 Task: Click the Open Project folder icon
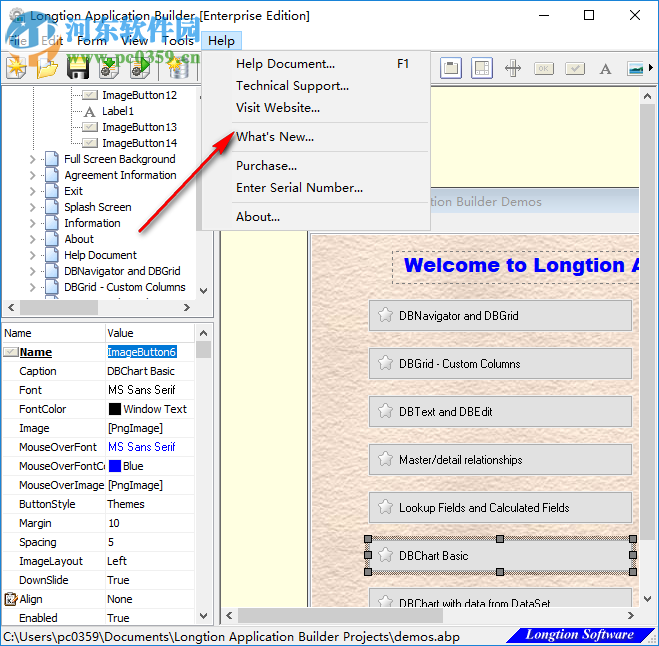point(47,68)
